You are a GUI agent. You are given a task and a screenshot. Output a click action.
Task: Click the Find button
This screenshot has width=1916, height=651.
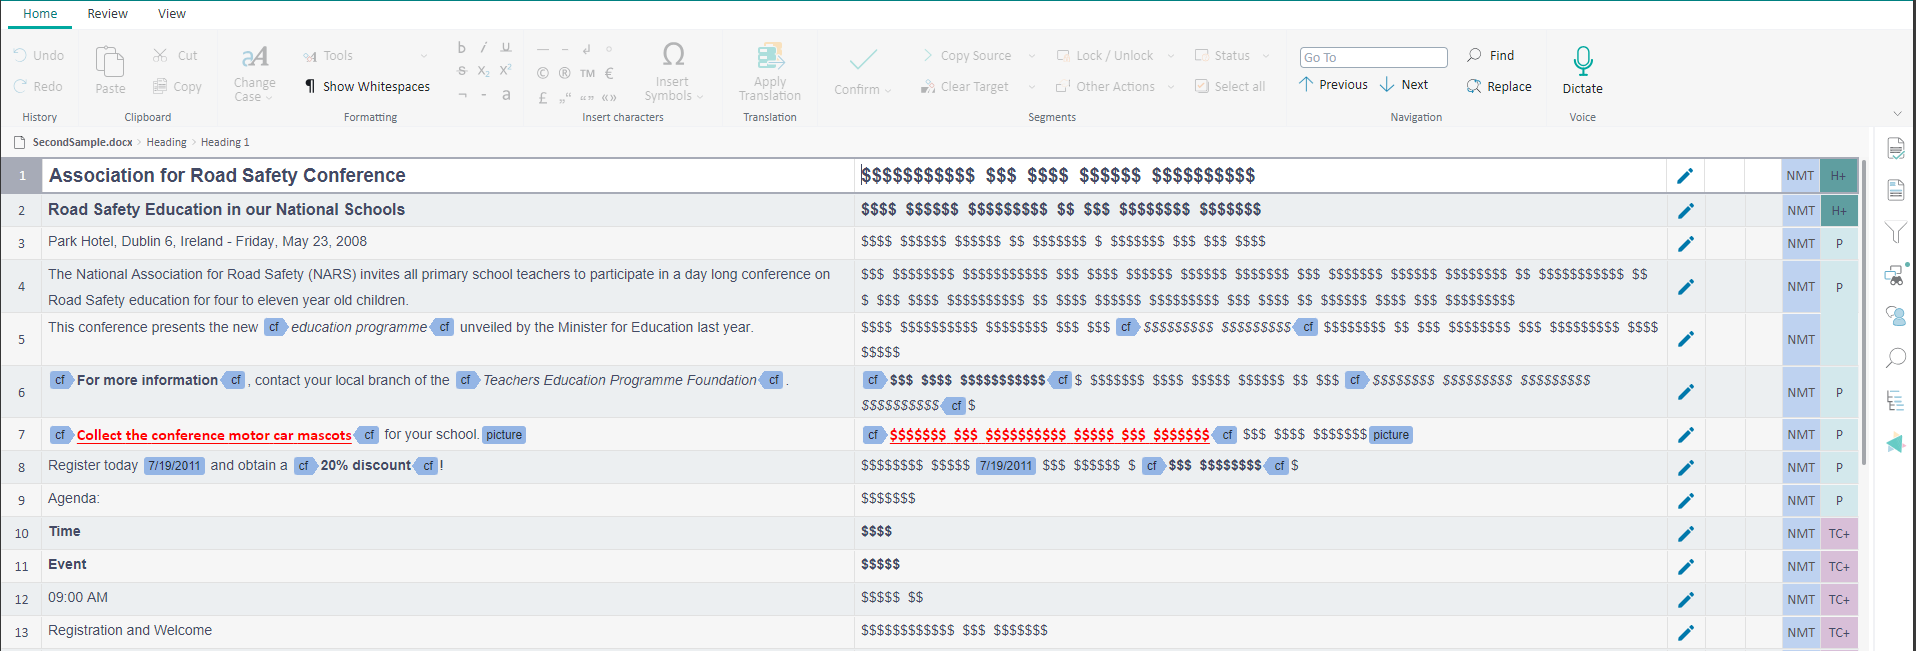[1490, 56]
